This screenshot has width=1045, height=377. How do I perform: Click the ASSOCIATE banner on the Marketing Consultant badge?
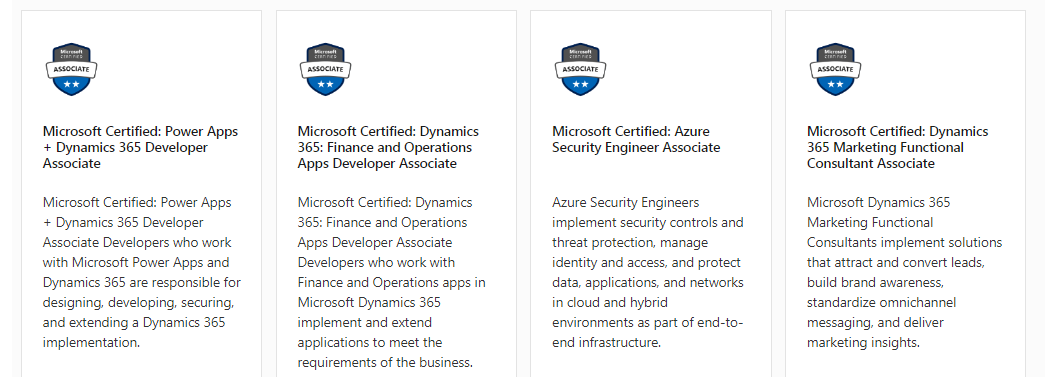click(x=836, y=69)
